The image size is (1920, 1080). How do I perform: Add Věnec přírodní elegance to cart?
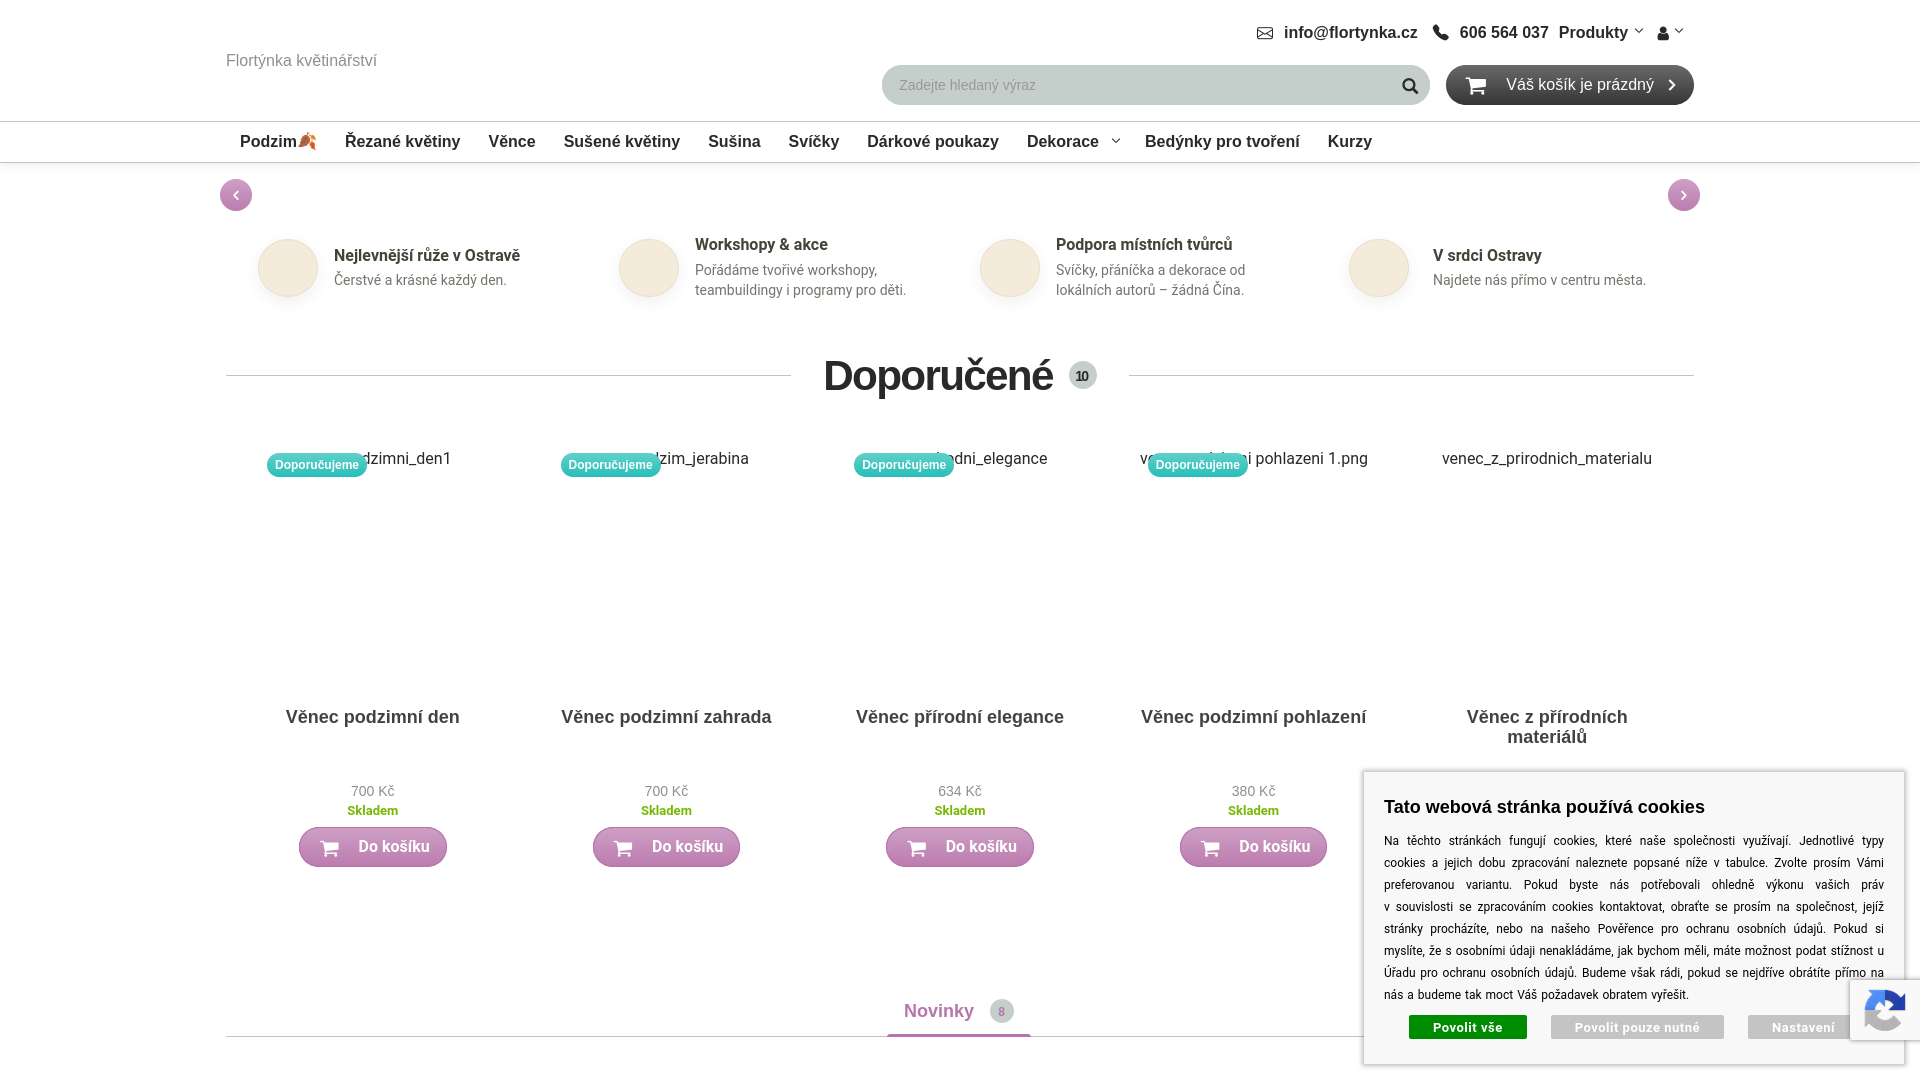point(960,847)
